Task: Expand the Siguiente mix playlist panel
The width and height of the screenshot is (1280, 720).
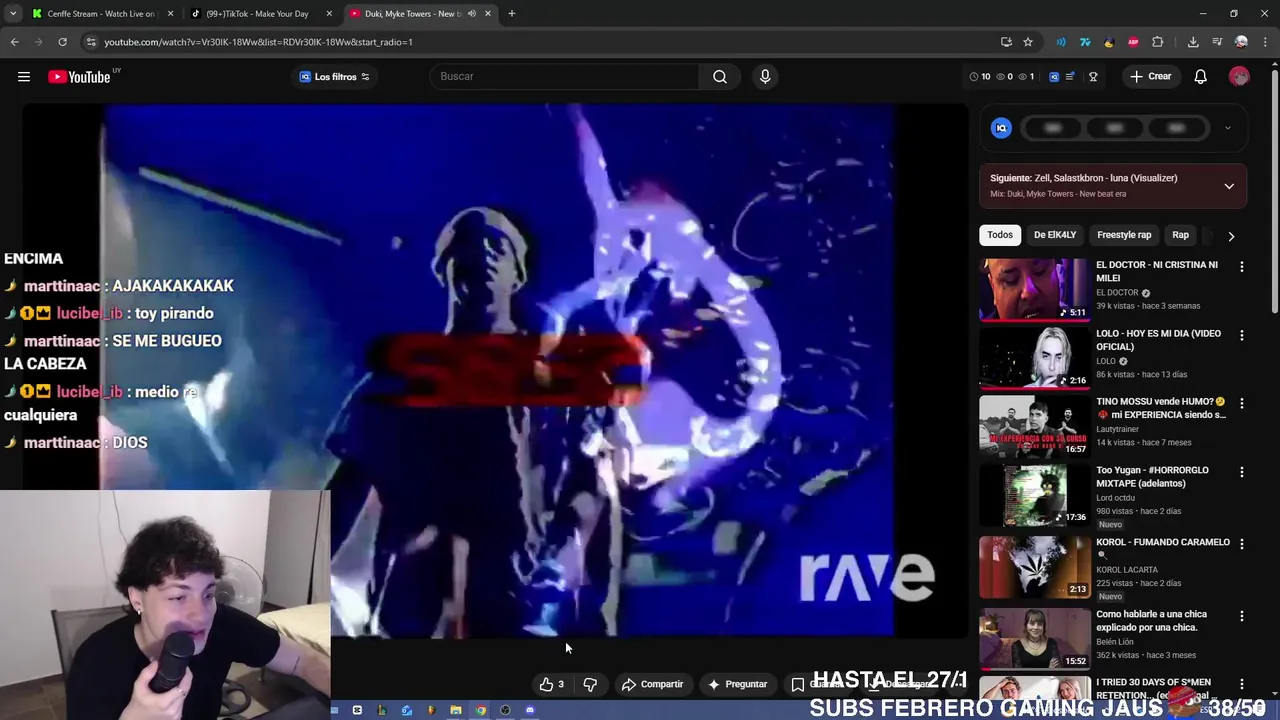Action: [1229, 186]
